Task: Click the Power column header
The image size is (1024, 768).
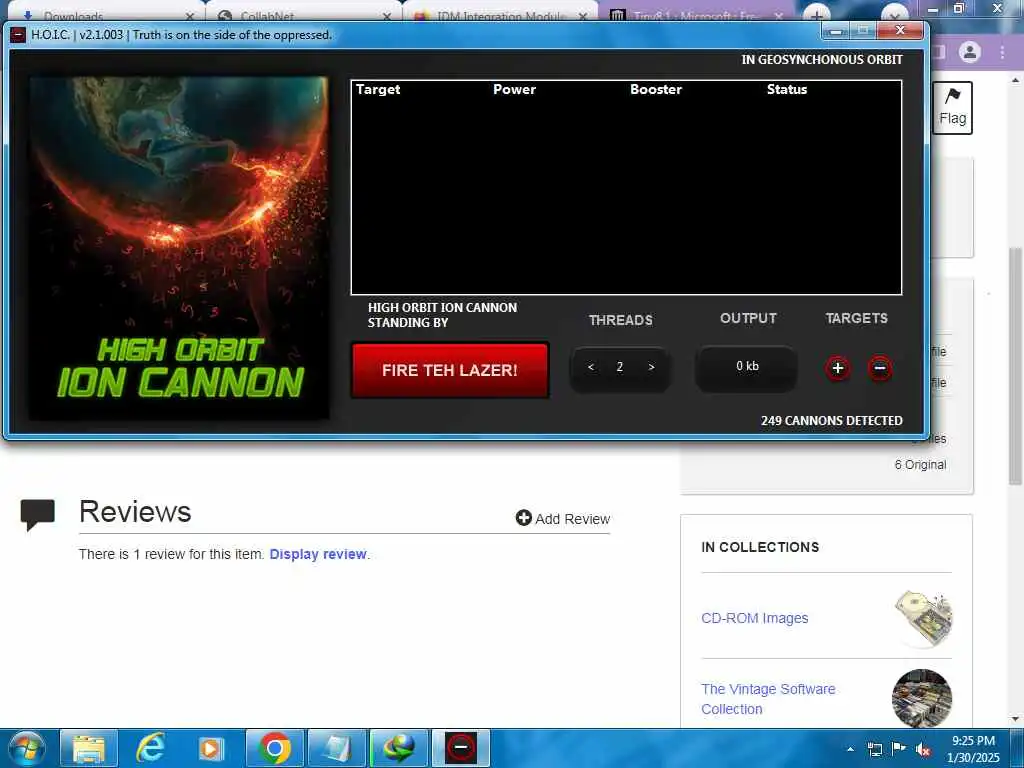Action: (514, 89)
